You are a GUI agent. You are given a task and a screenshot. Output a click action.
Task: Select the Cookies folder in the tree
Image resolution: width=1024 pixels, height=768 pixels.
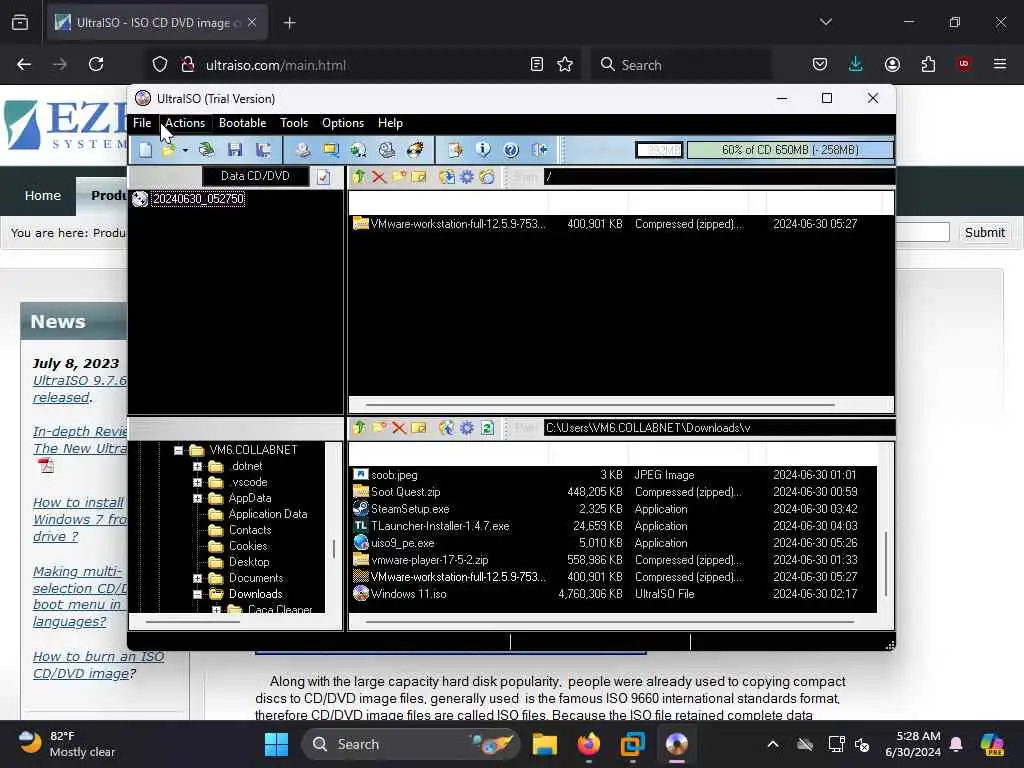pyautogui.click(x=248, y=546)
